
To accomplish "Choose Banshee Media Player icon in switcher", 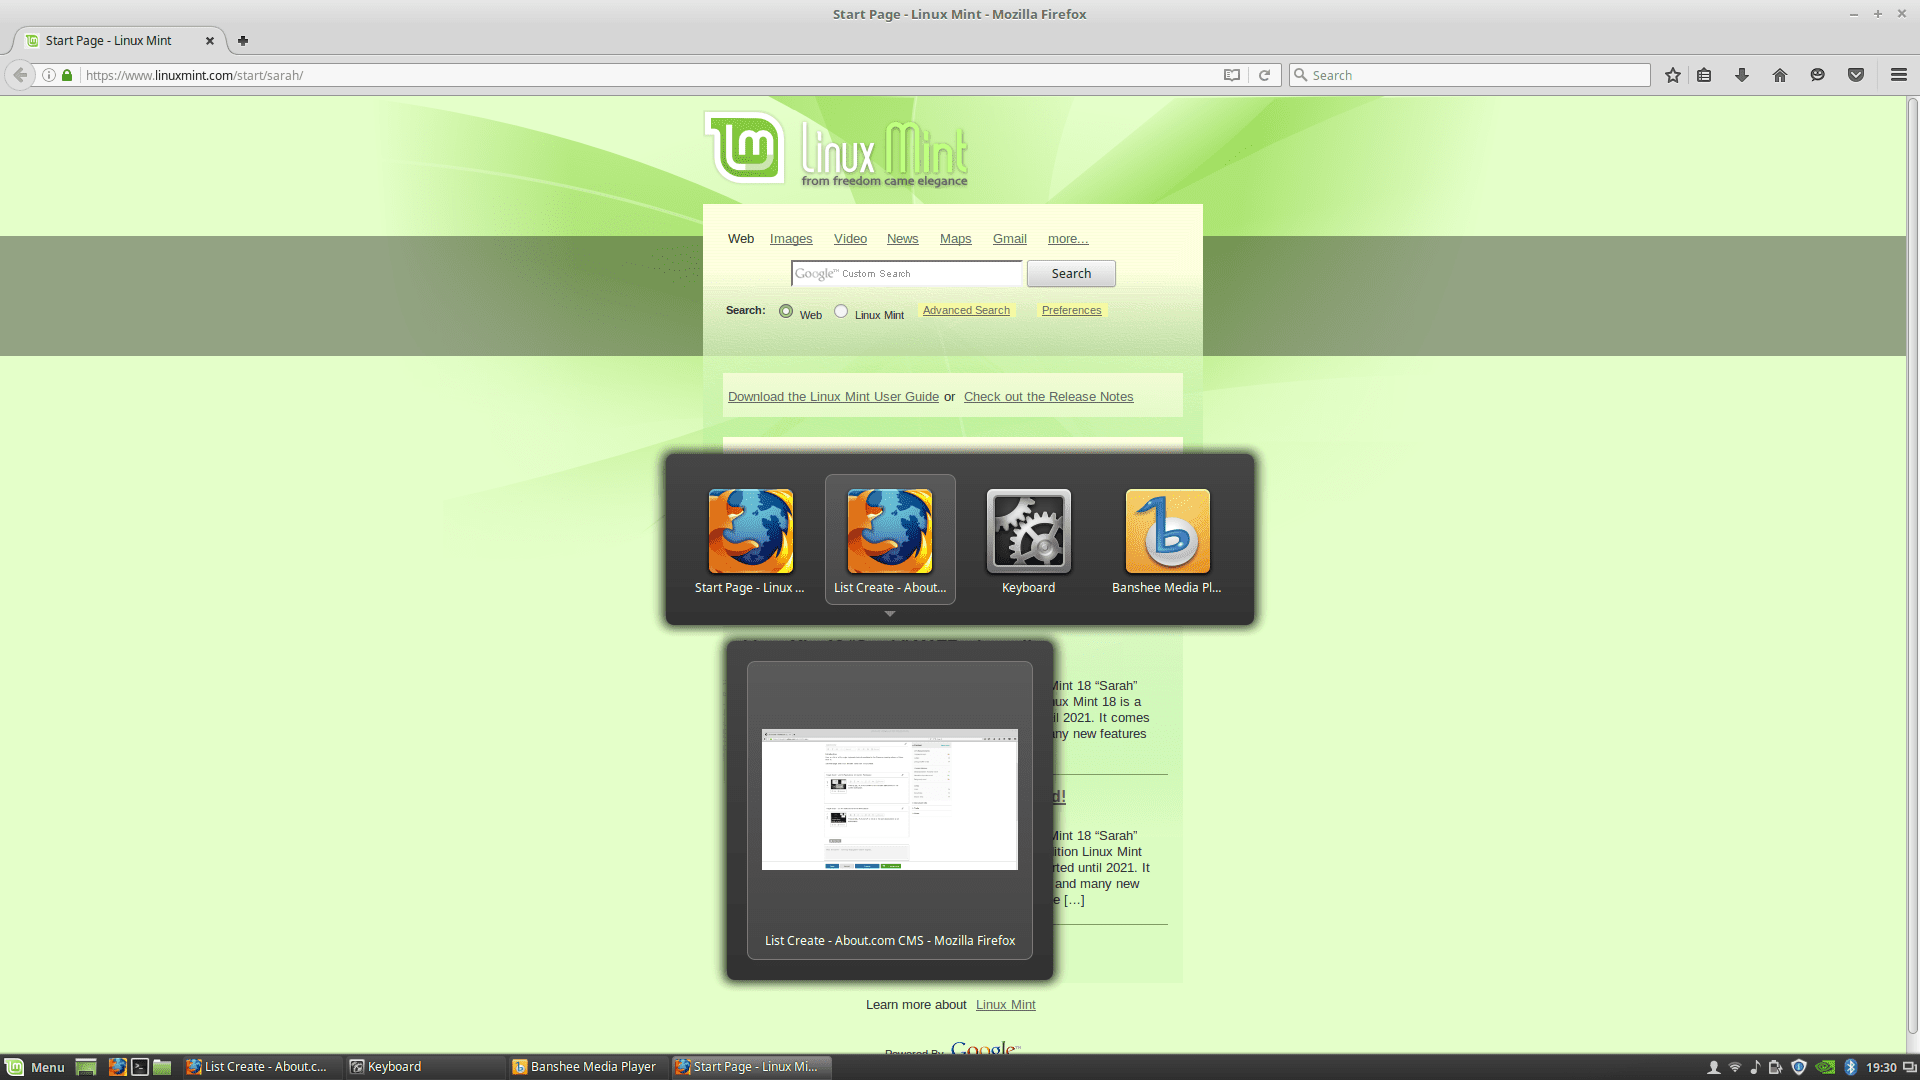I will pyautogui.click(x=1168, y=531).
